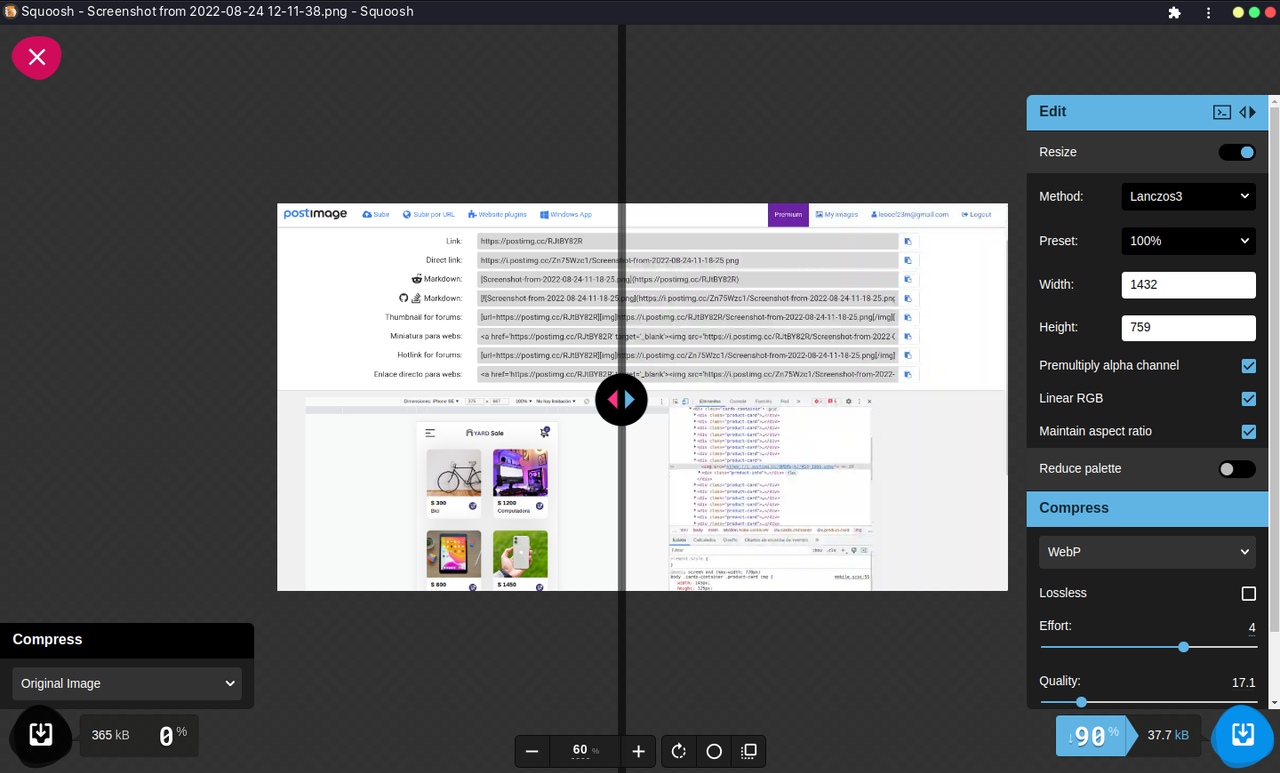Enable the Reduce palette toggle

pos(1237,468)
